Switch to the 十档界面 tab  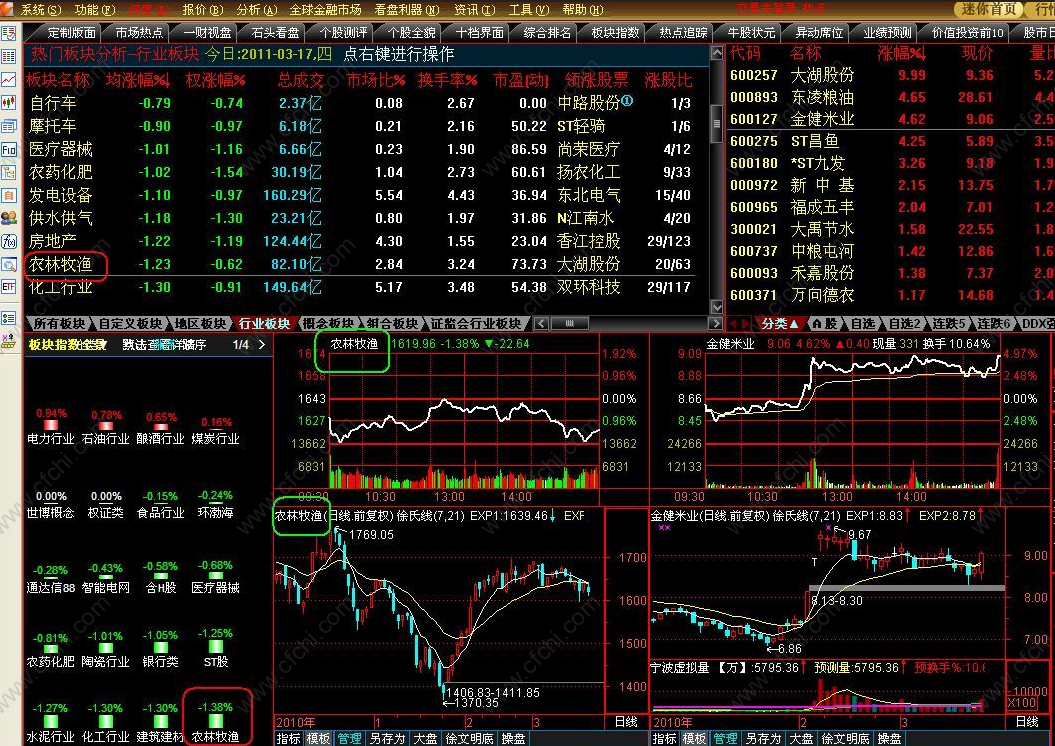479,32
